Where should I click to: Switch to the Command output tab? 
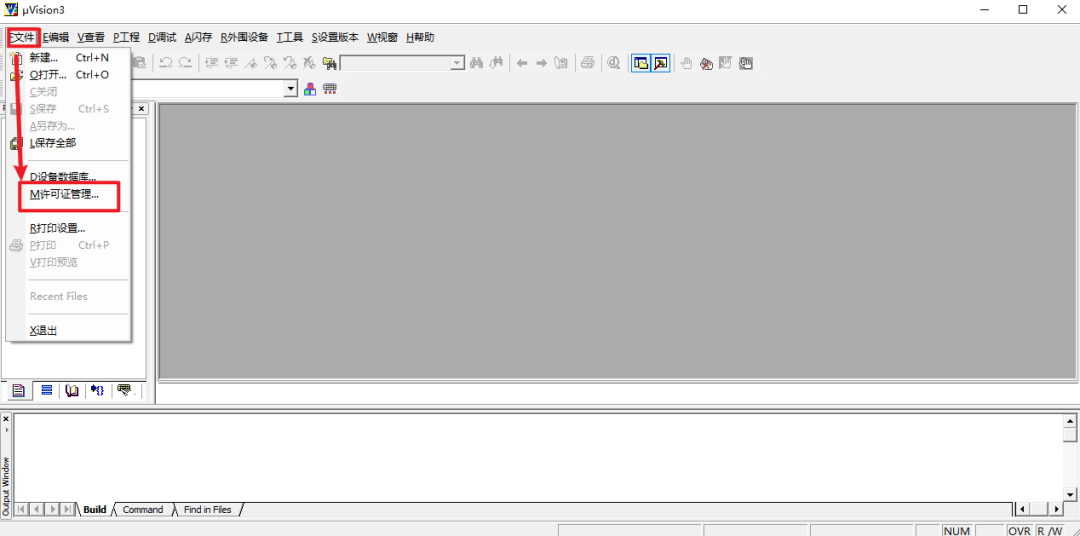pos(143,510)
